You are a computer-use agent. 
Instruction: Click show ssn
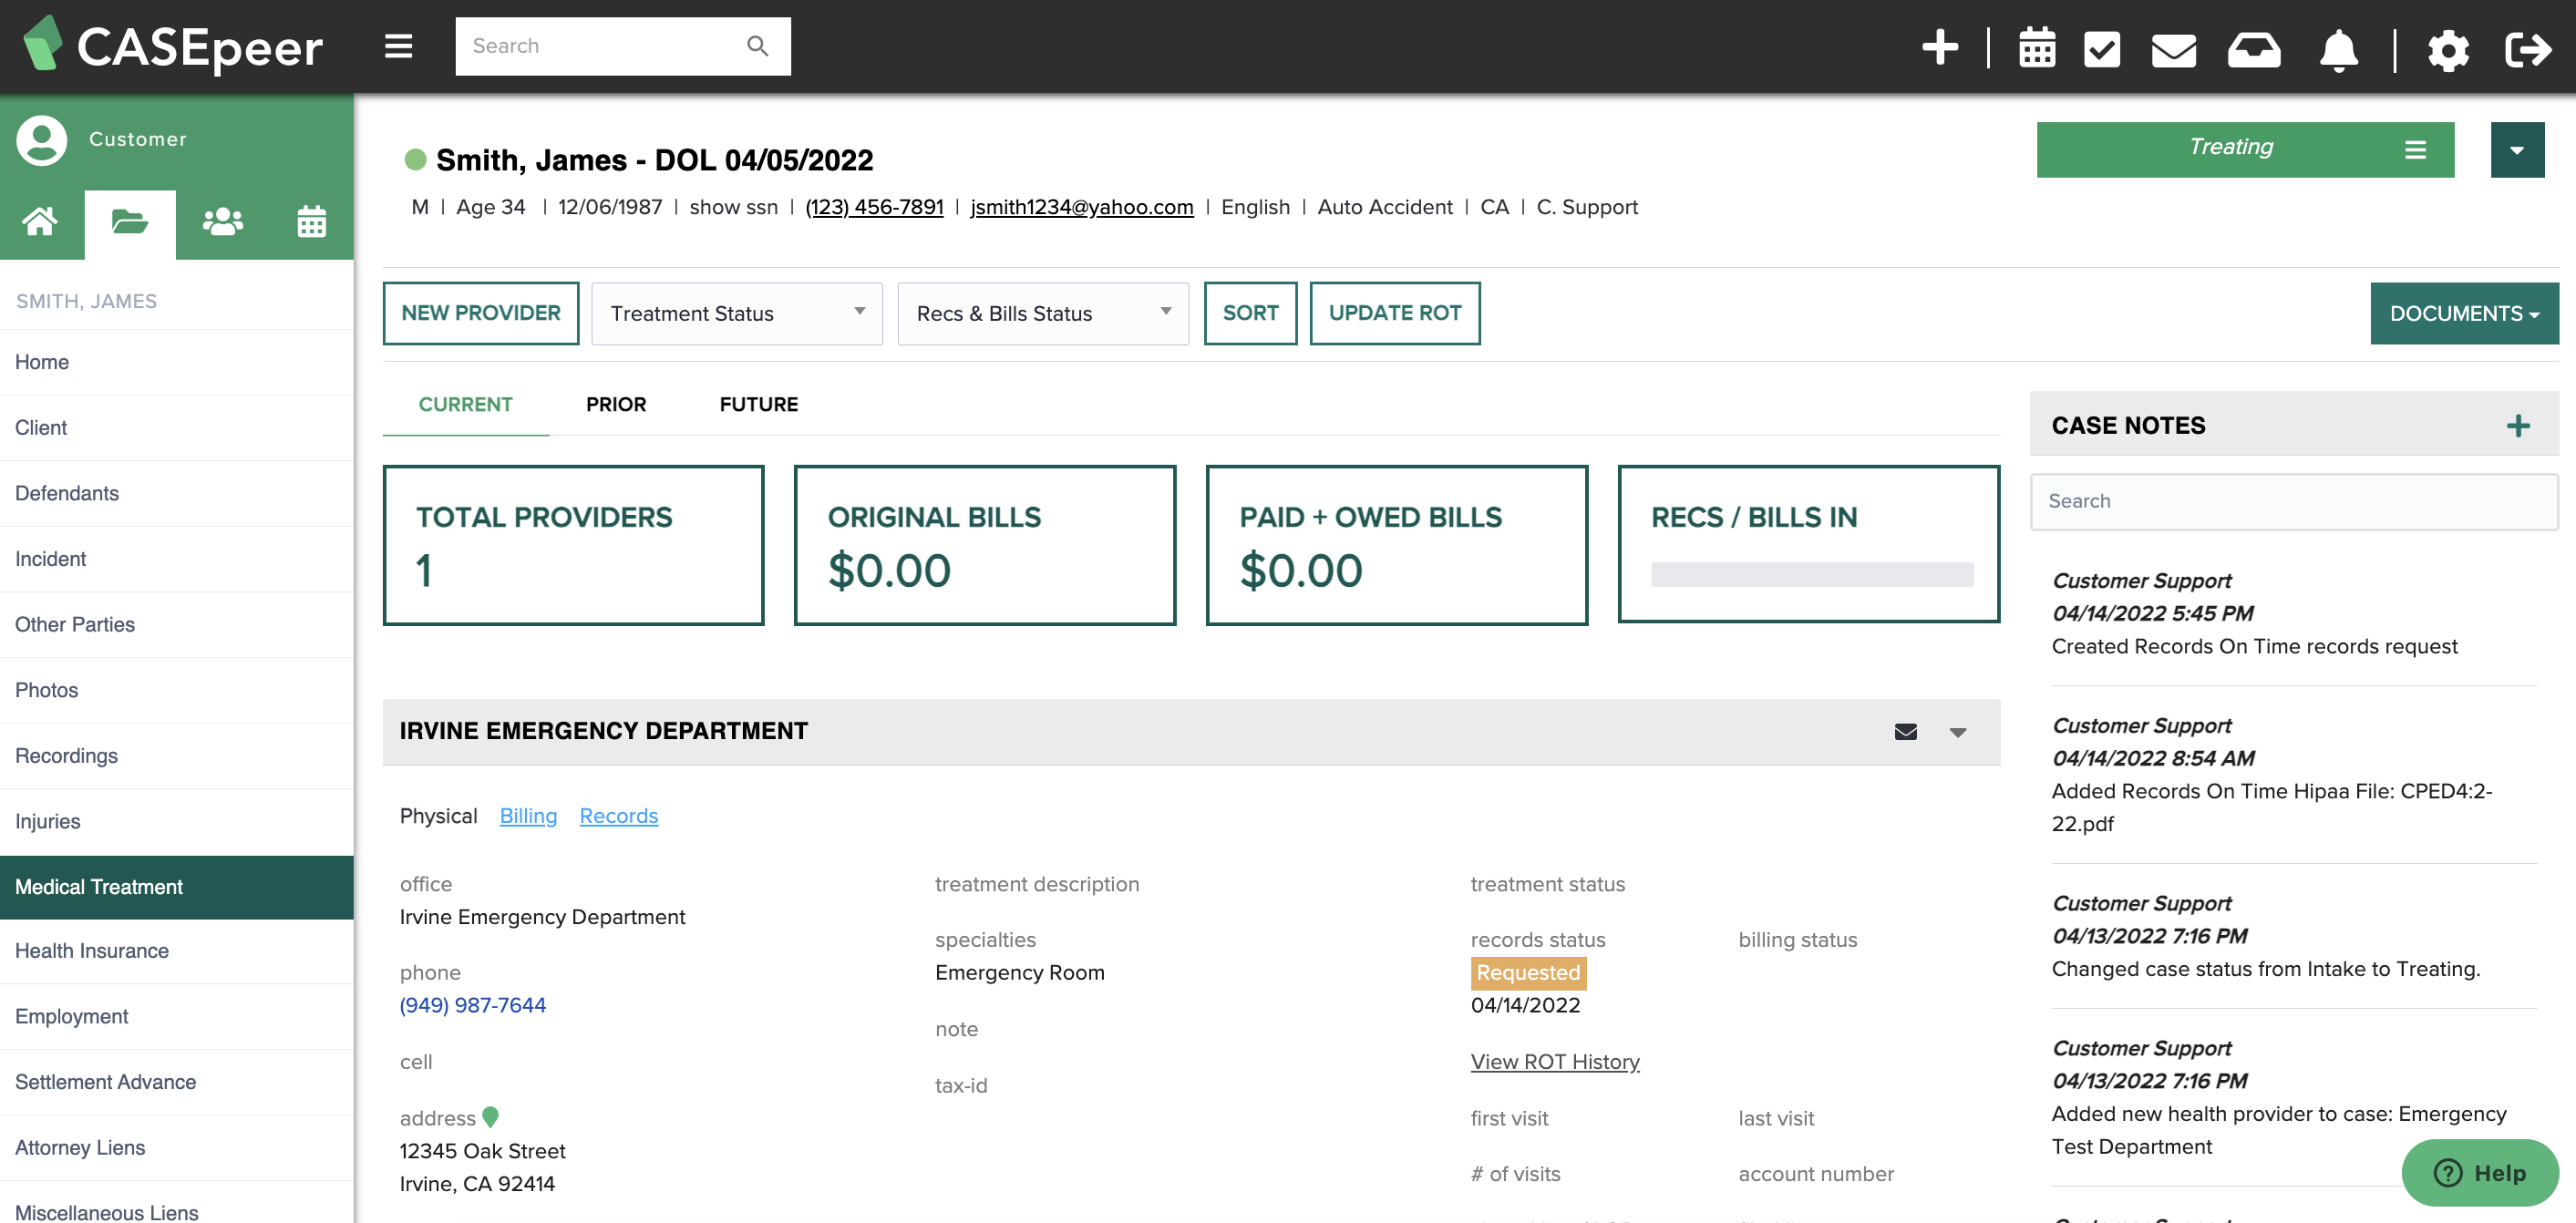tap(733, 207)
